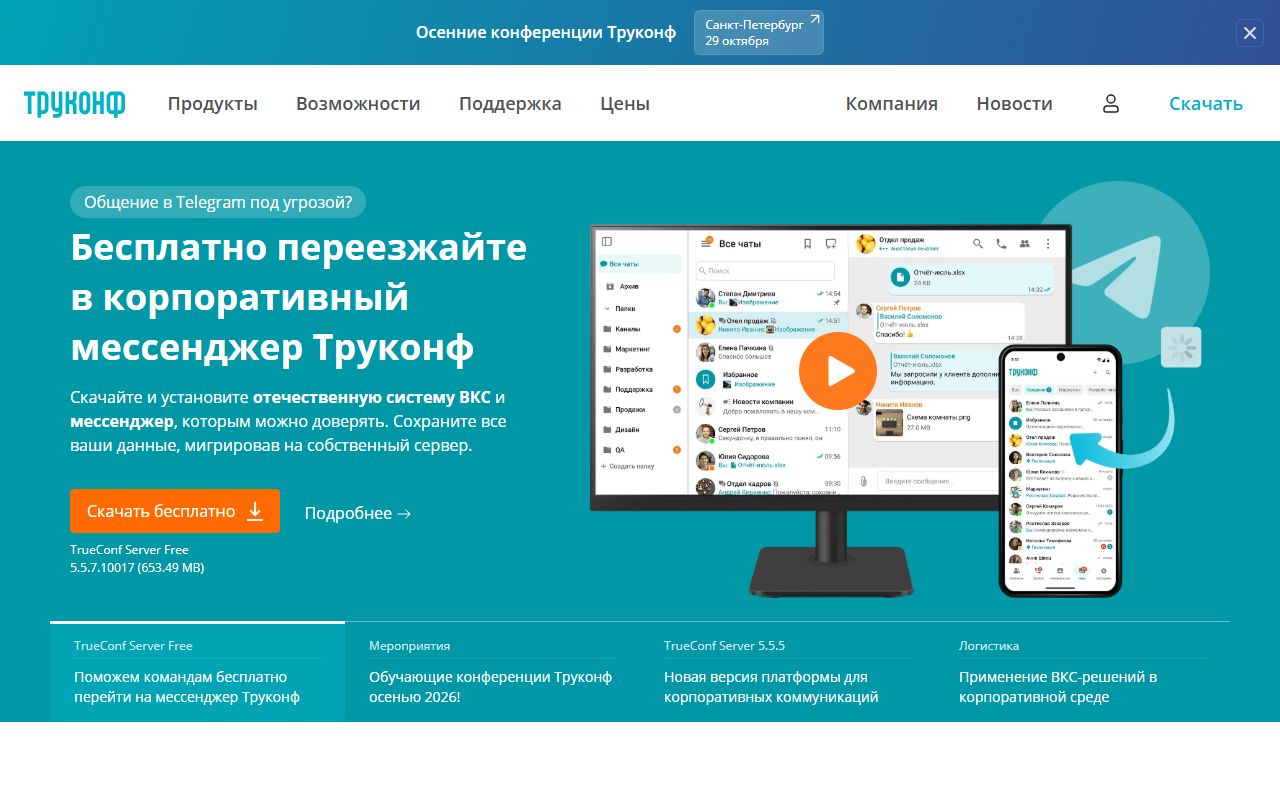Open the user account icon
Screen dimensions: 1280x800
1110,104
